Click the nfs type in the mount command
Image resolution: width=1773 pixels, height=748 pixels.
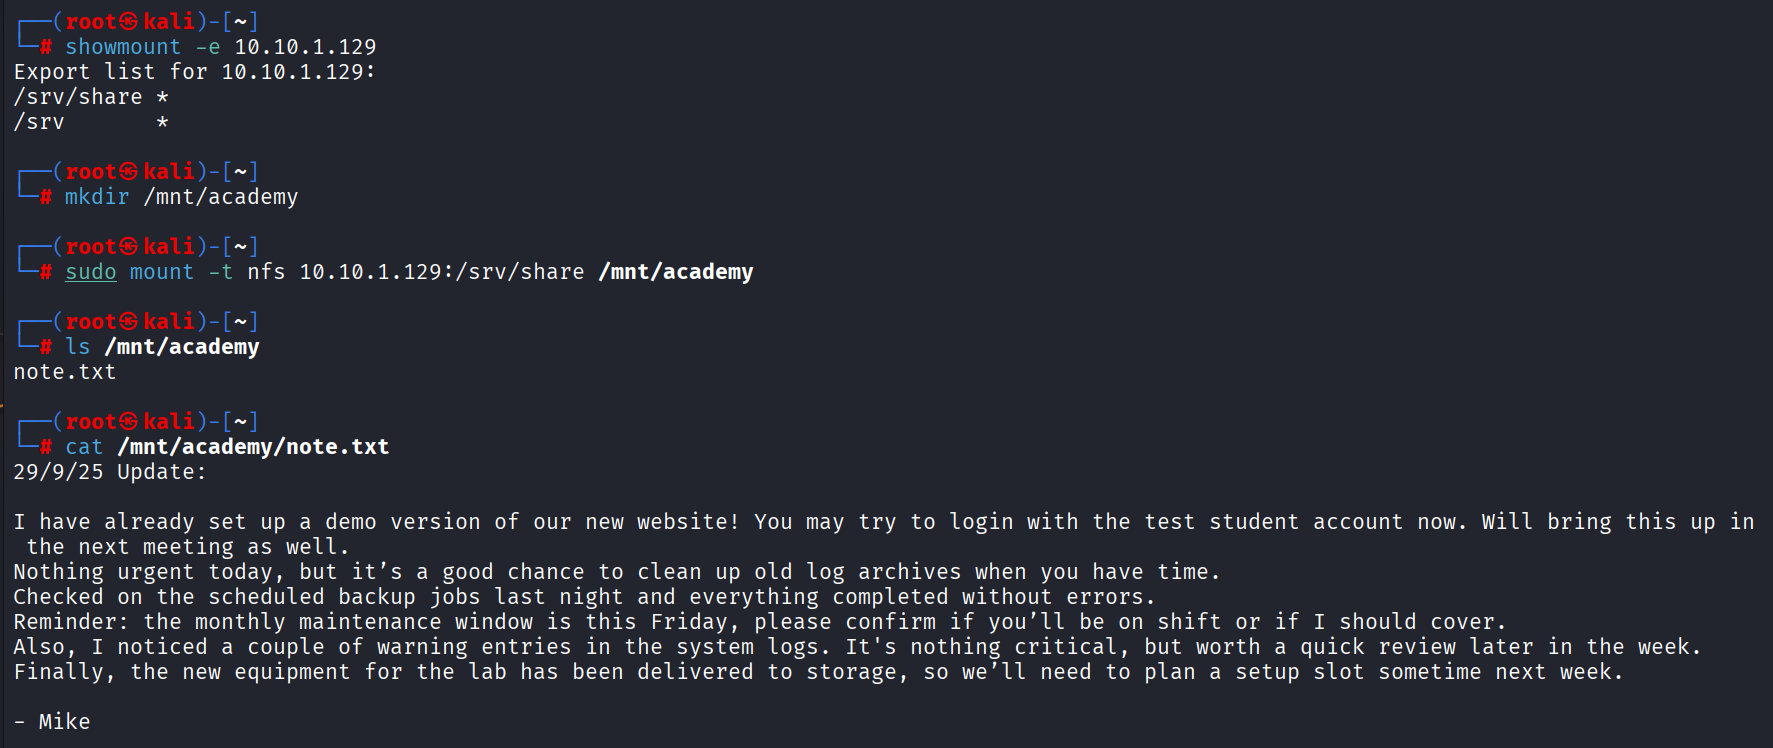pyautogui.click(x=266, y=272)
